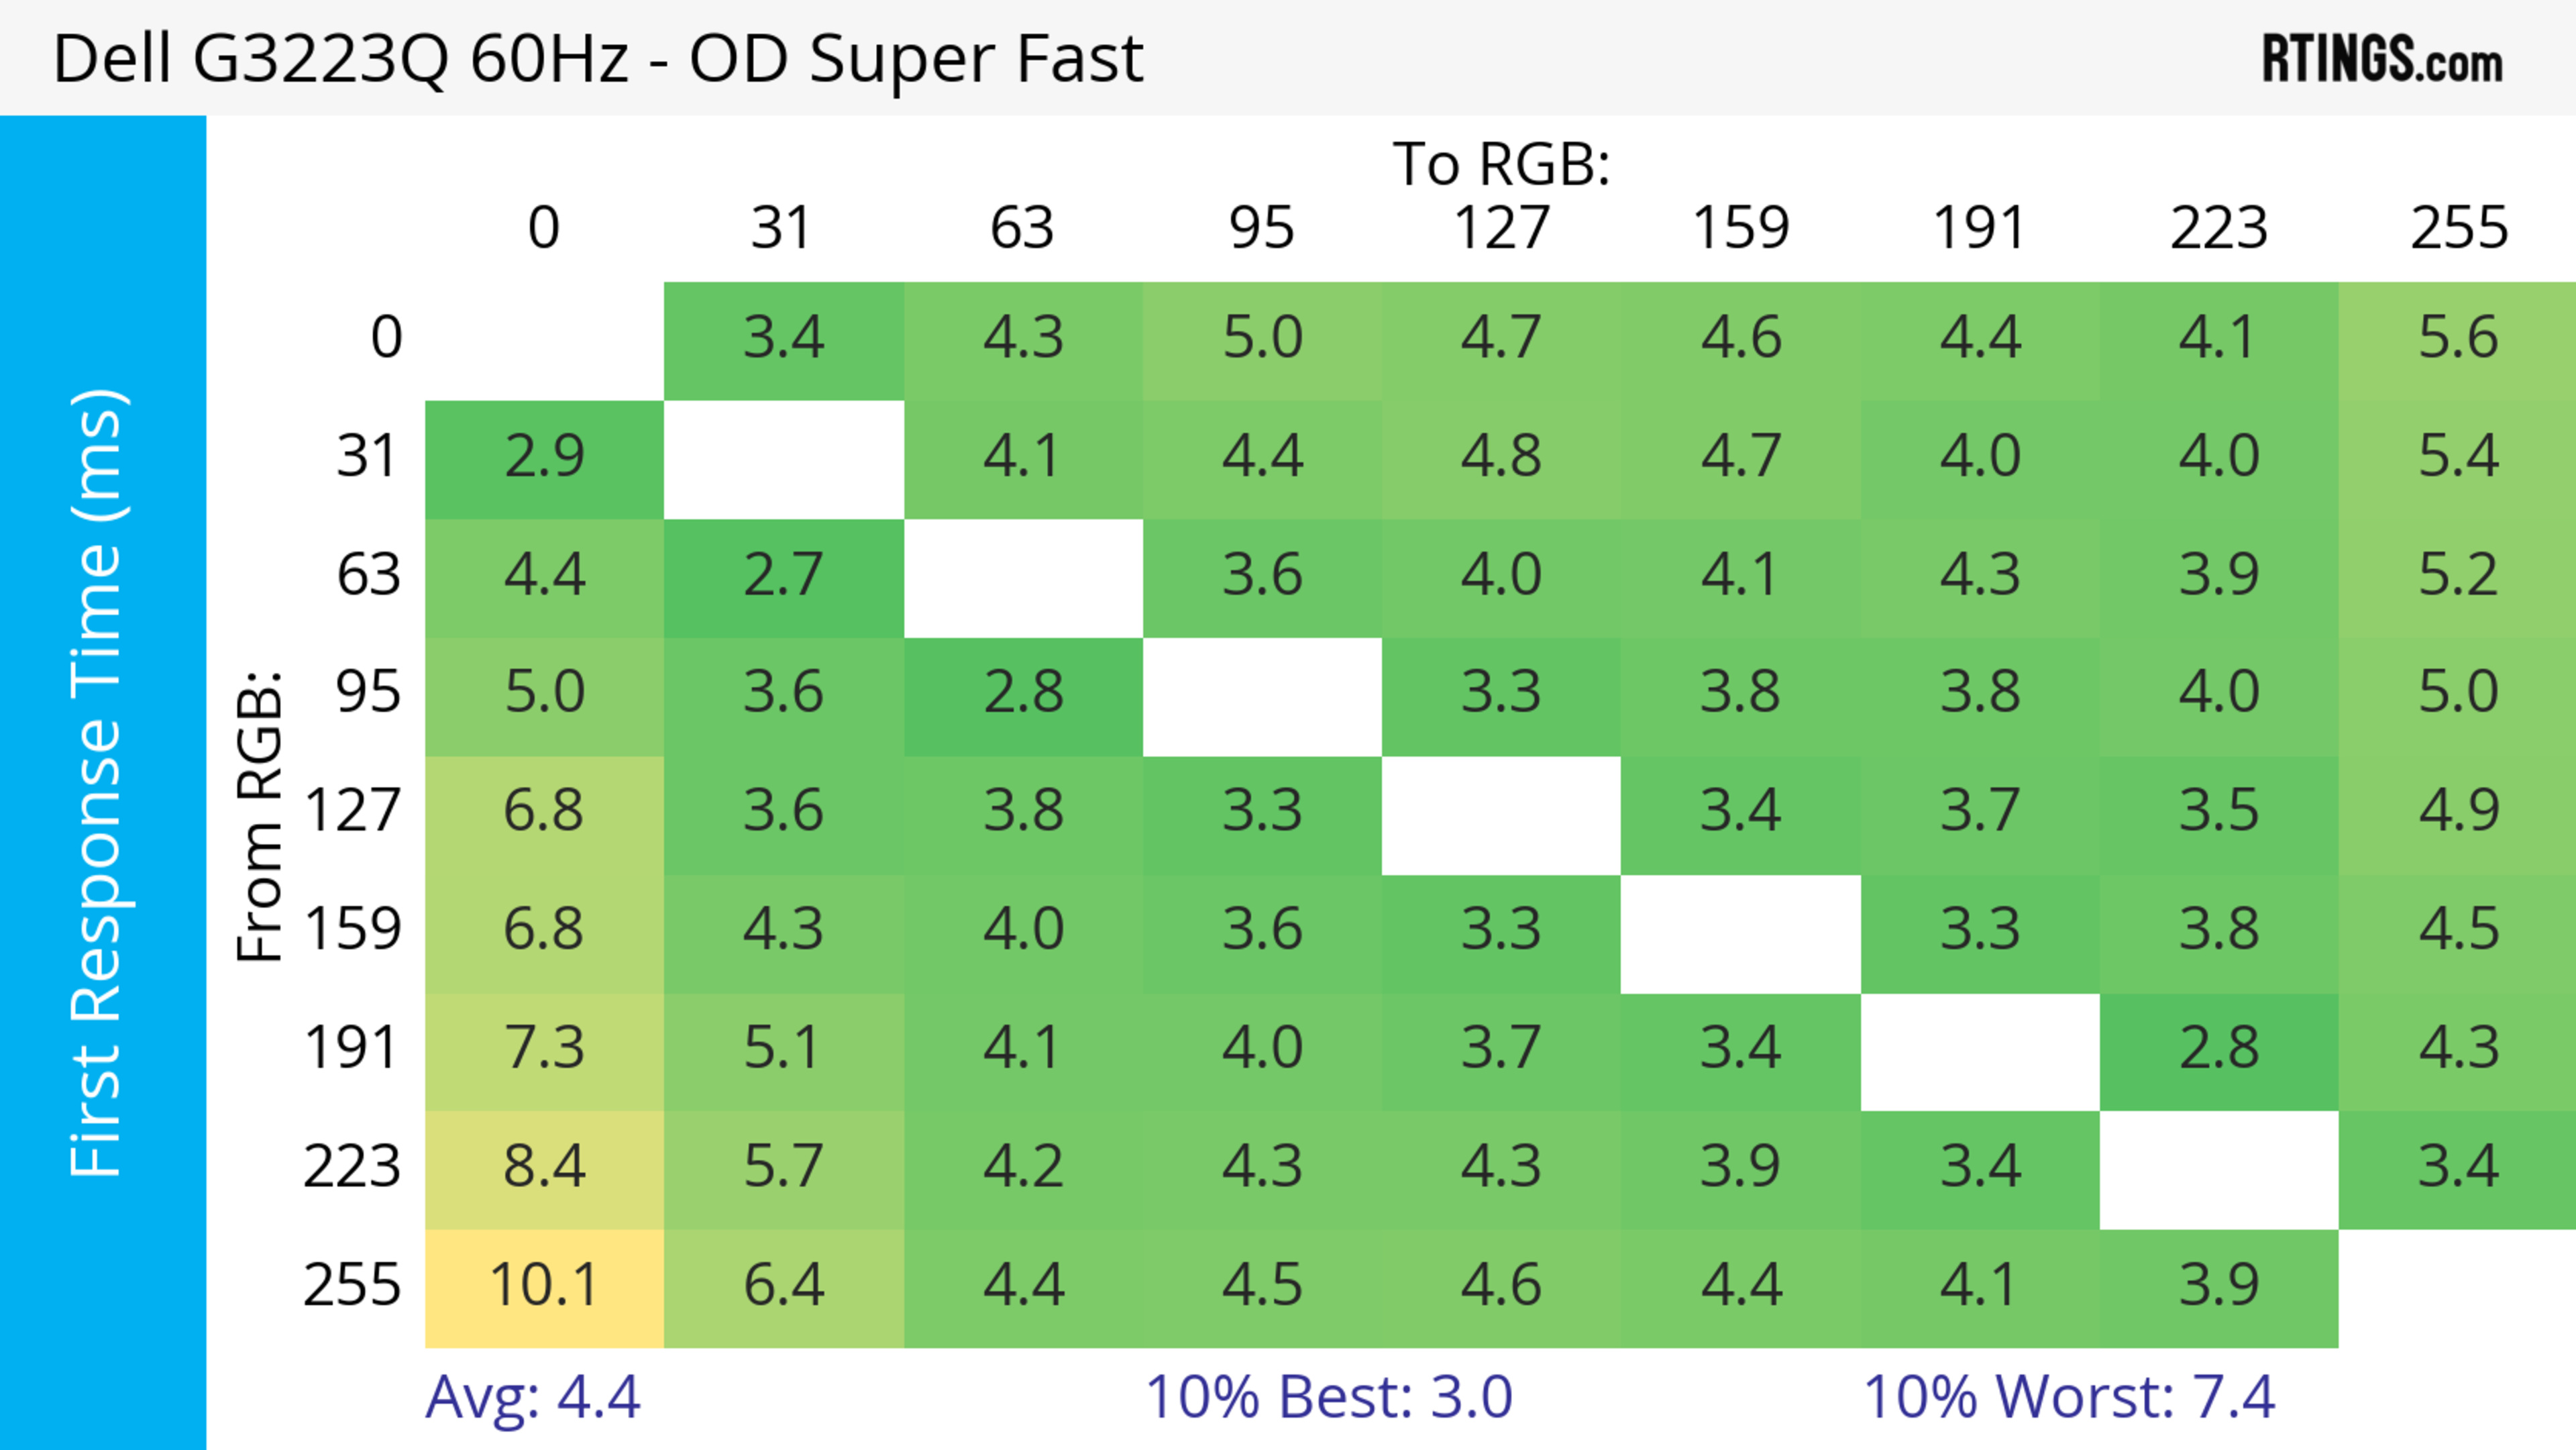Select the 6.4 ms cell
Screen dimensions: 2576x1450
[x=783, y=1285]
